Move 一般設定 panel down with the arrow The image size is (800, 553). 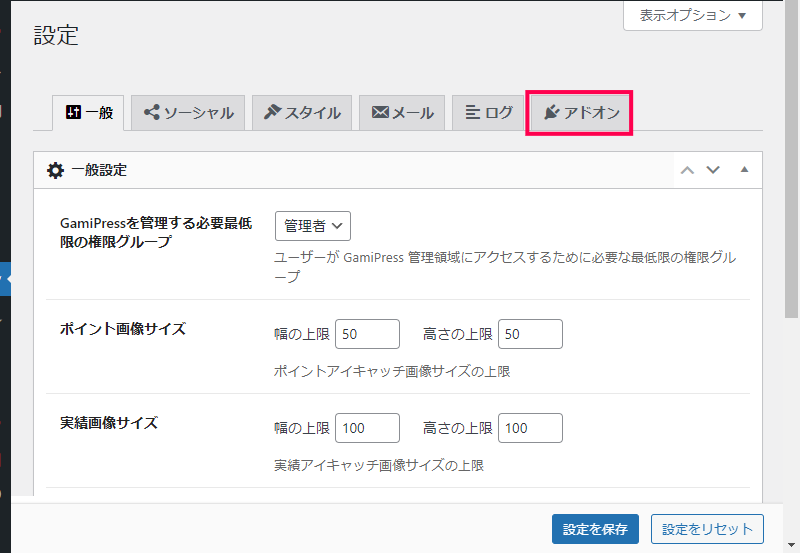click(713, 170)
